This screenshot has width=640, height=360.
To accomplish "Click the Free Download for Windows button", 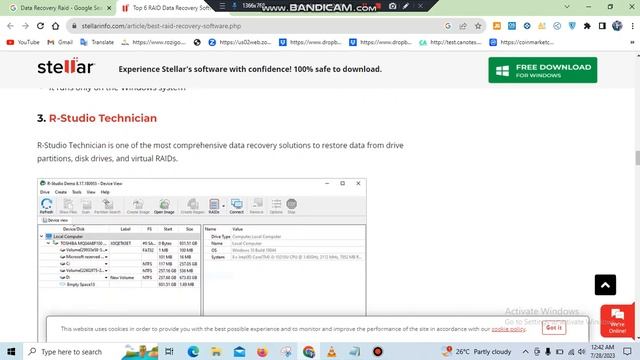I will [x=542, y=70].
